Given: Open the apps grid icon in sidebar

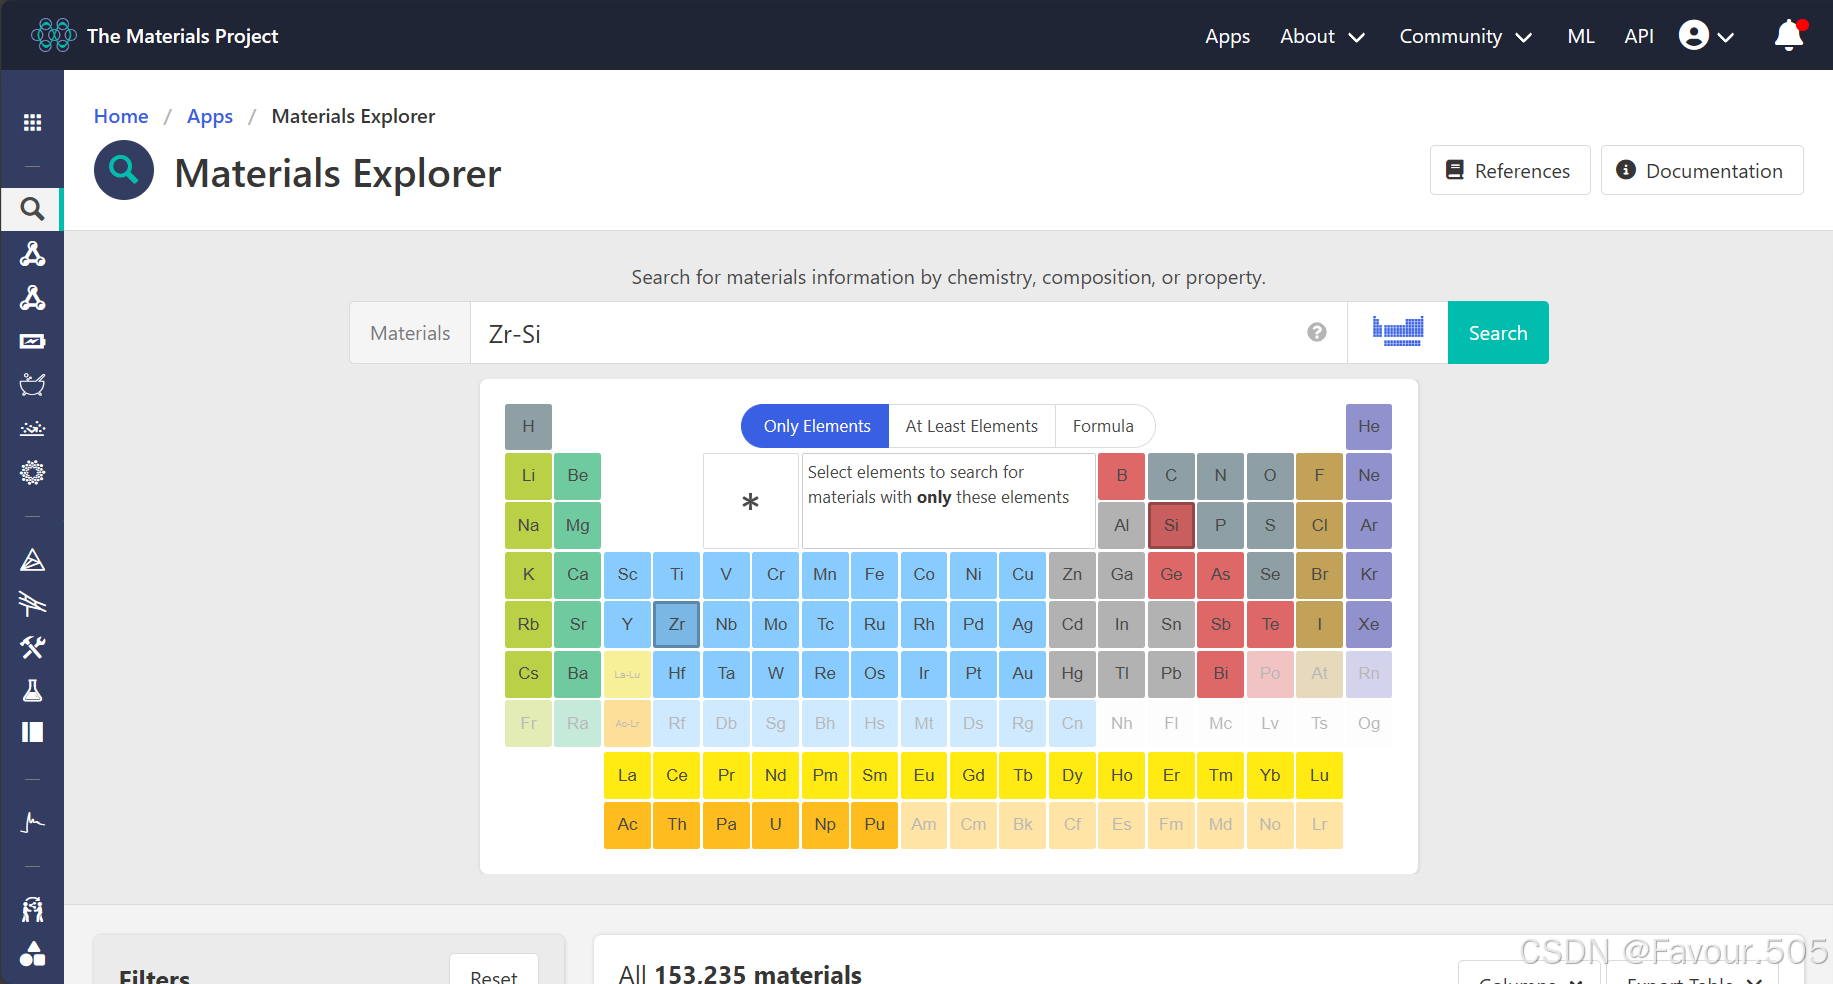Looking at the screenshot, I should [x=32, y=122].
